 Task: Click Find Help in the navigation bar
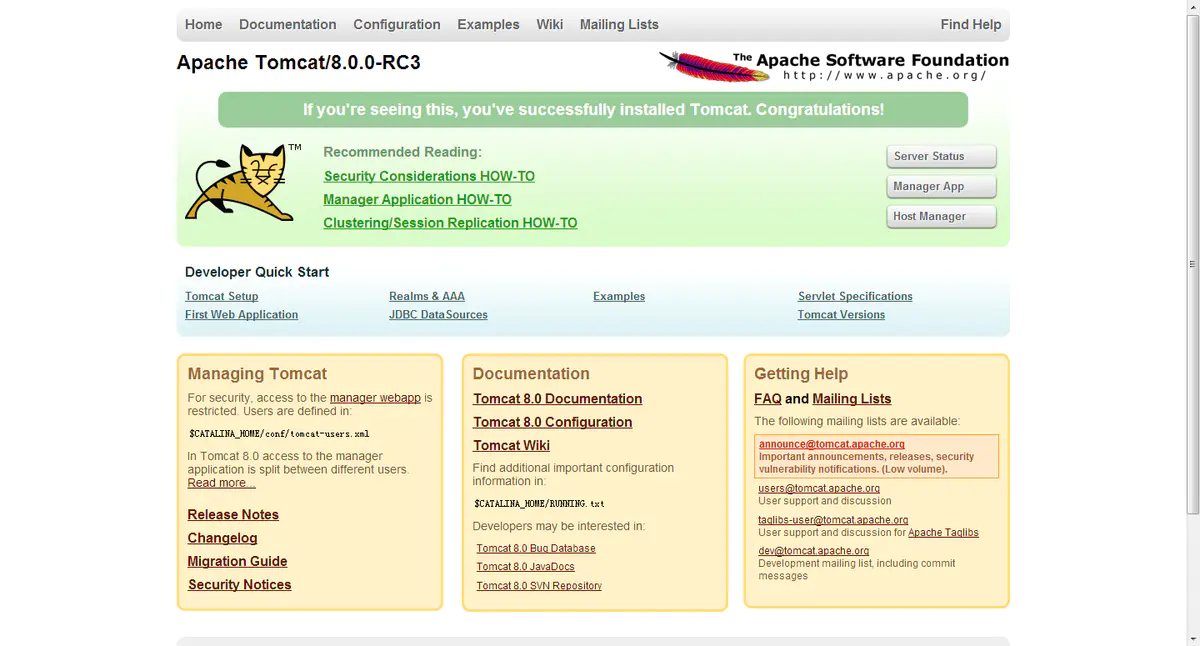pos(971,24)
